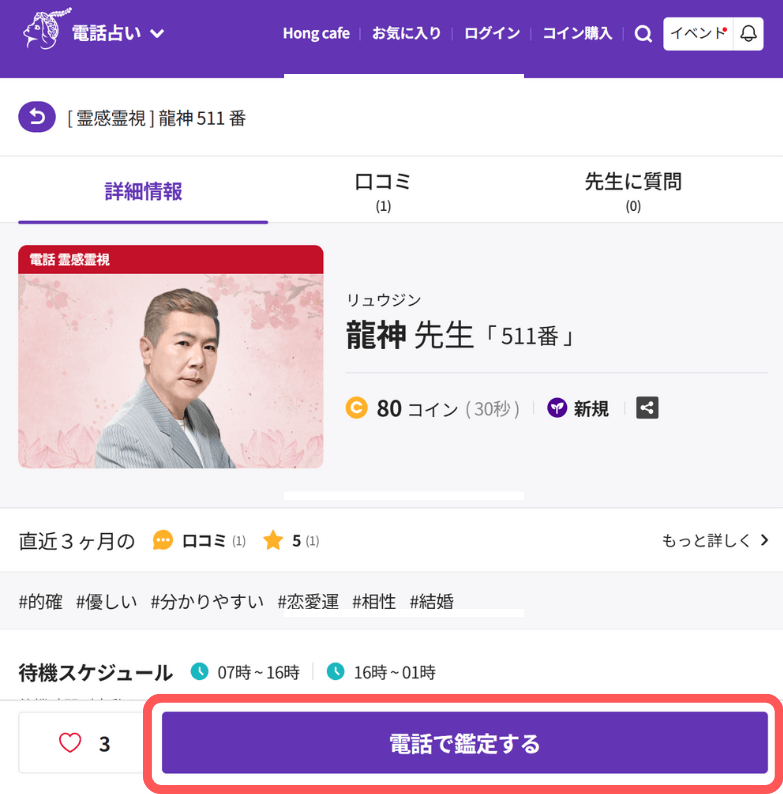783x794 pixels.
Task: Click the Hong cafe logo icon
Action: (40, 31)
